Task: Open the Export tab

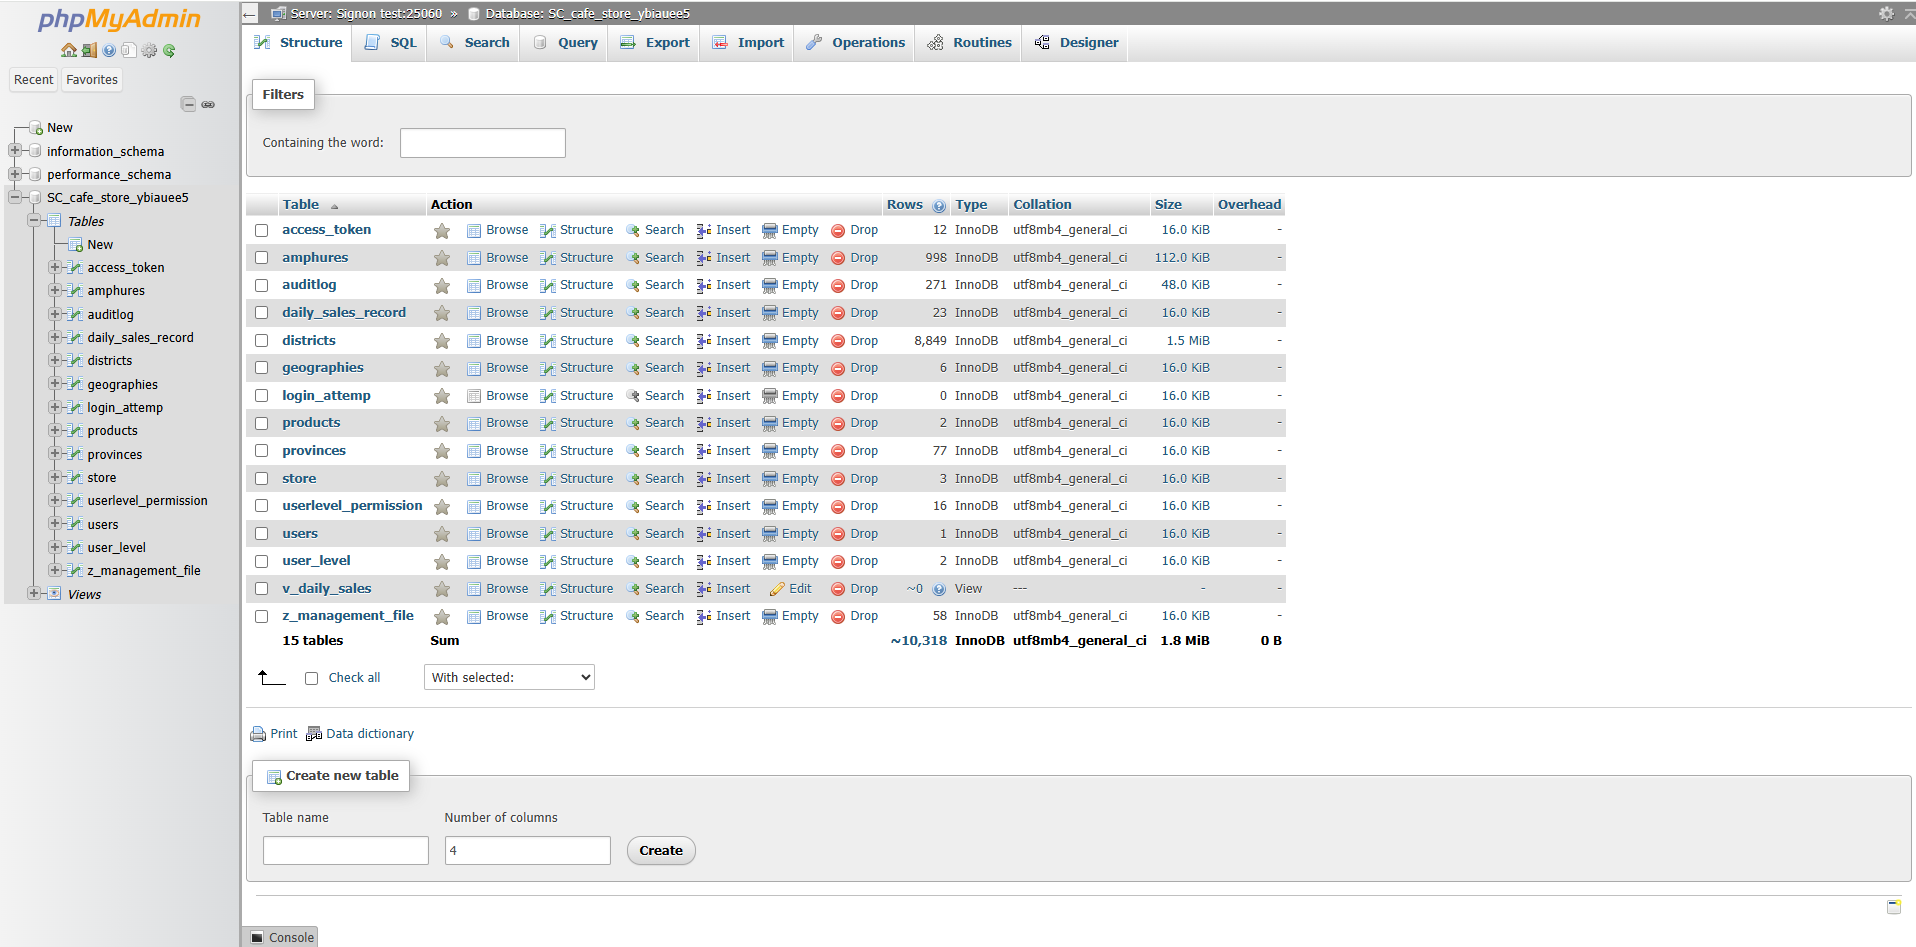Action: tap(655, 43)
